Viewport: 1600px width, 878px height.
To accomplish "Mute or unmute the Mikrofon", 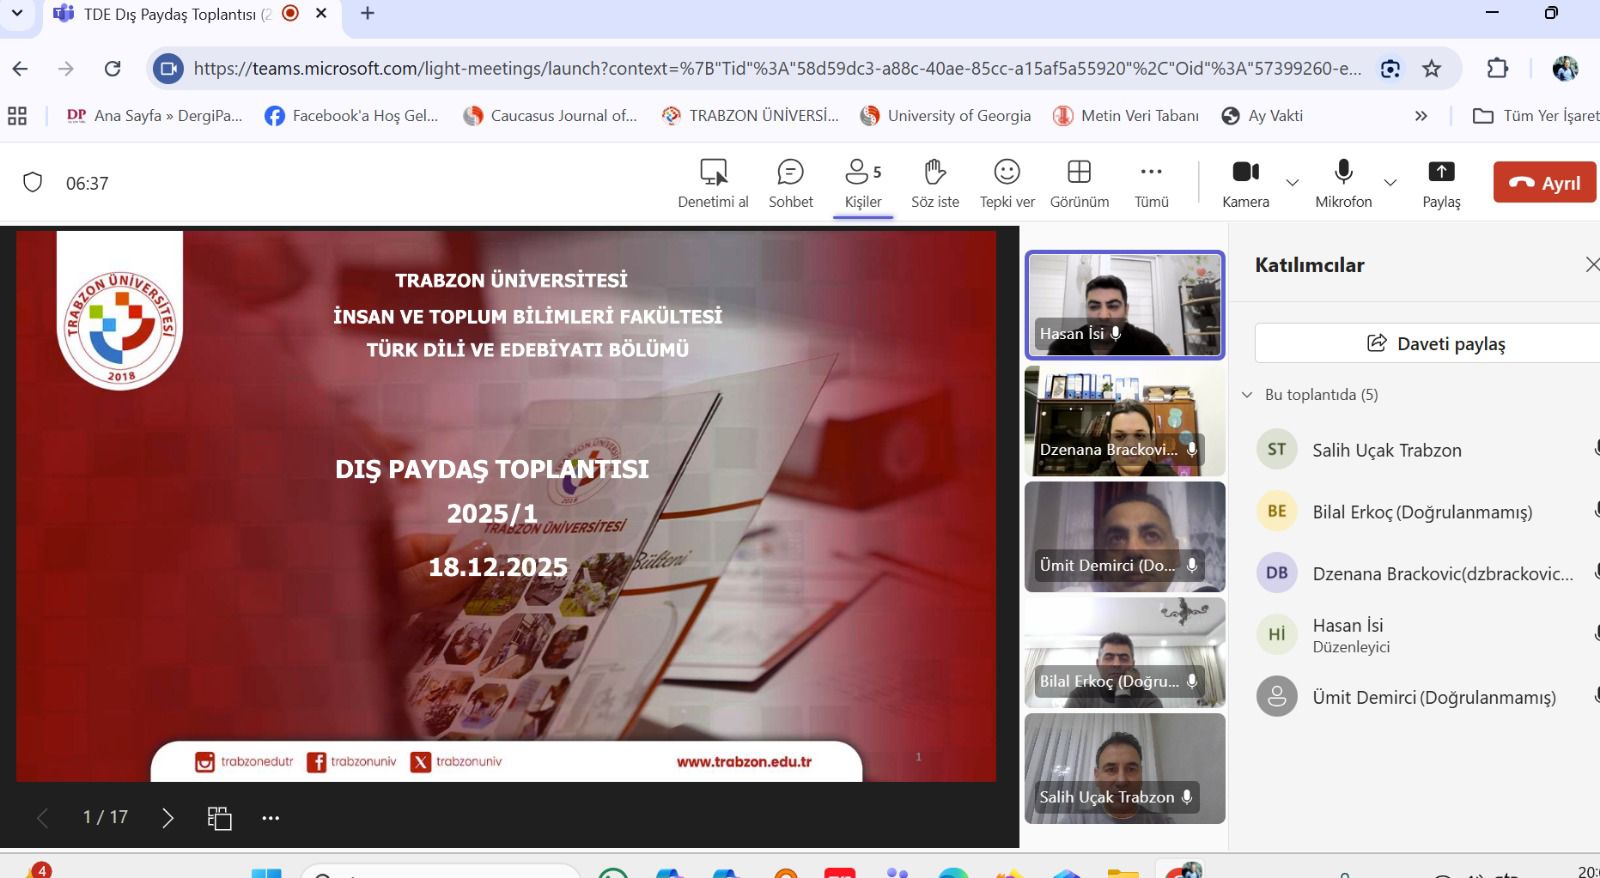I will coord(1343,183).
